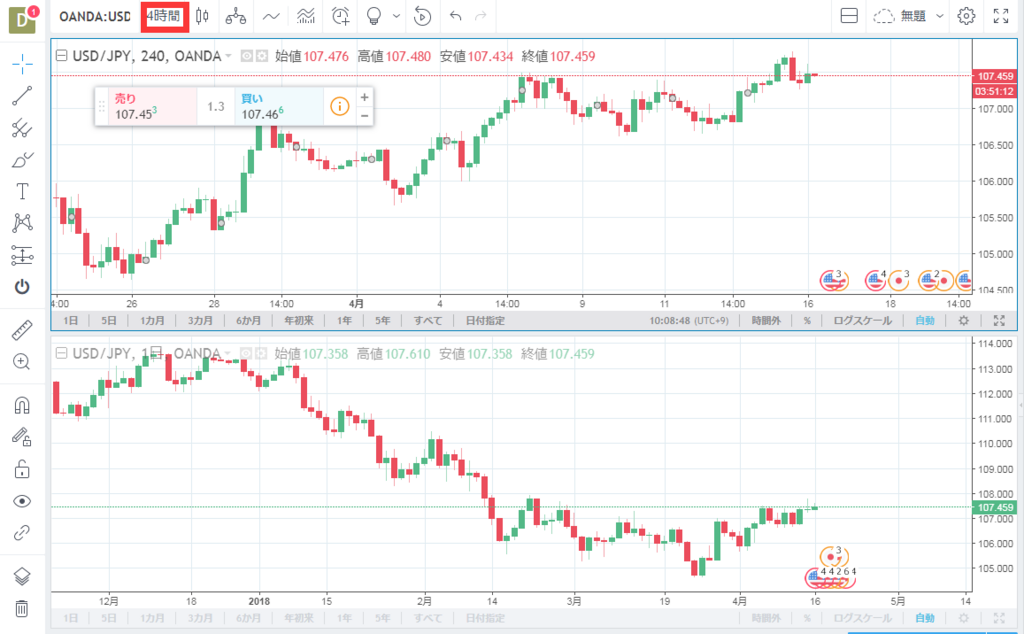Collapse the USD/JPY 1日 chart legend
This screenshot has height=634, width=1024.
(61, 354)
